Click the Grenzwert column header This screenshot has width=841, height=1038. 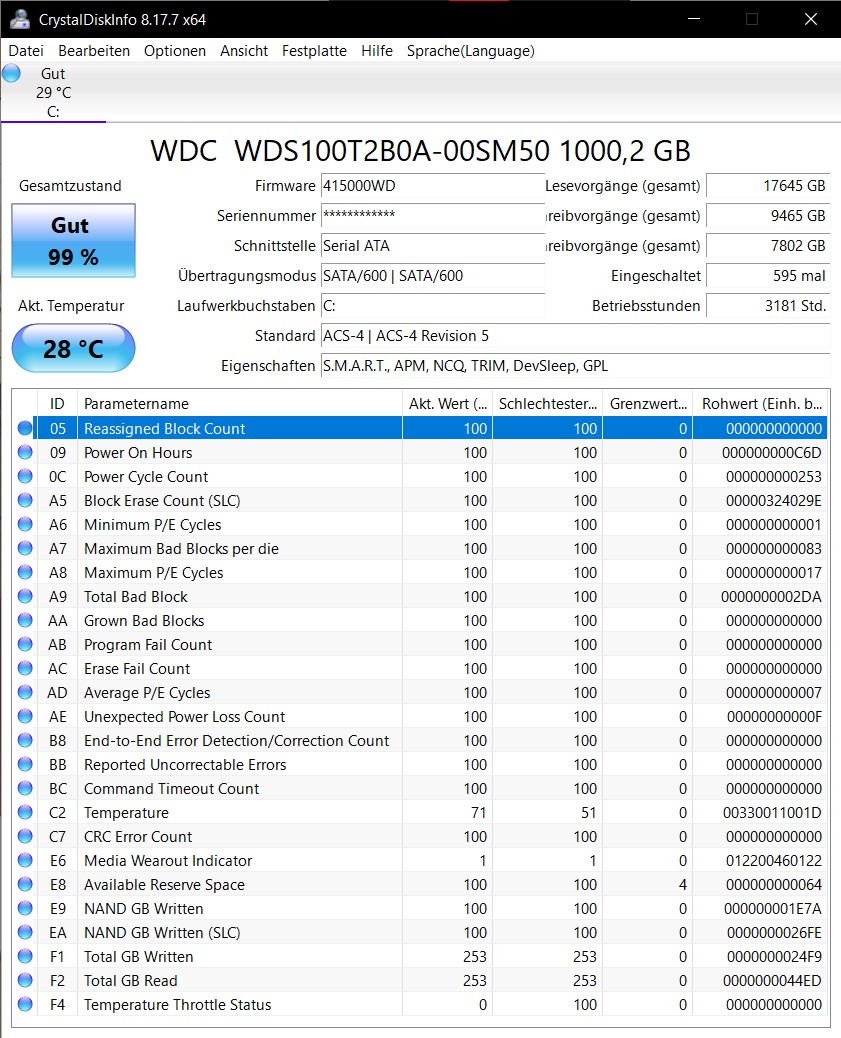pyautogui.click(x=648, y=403)
